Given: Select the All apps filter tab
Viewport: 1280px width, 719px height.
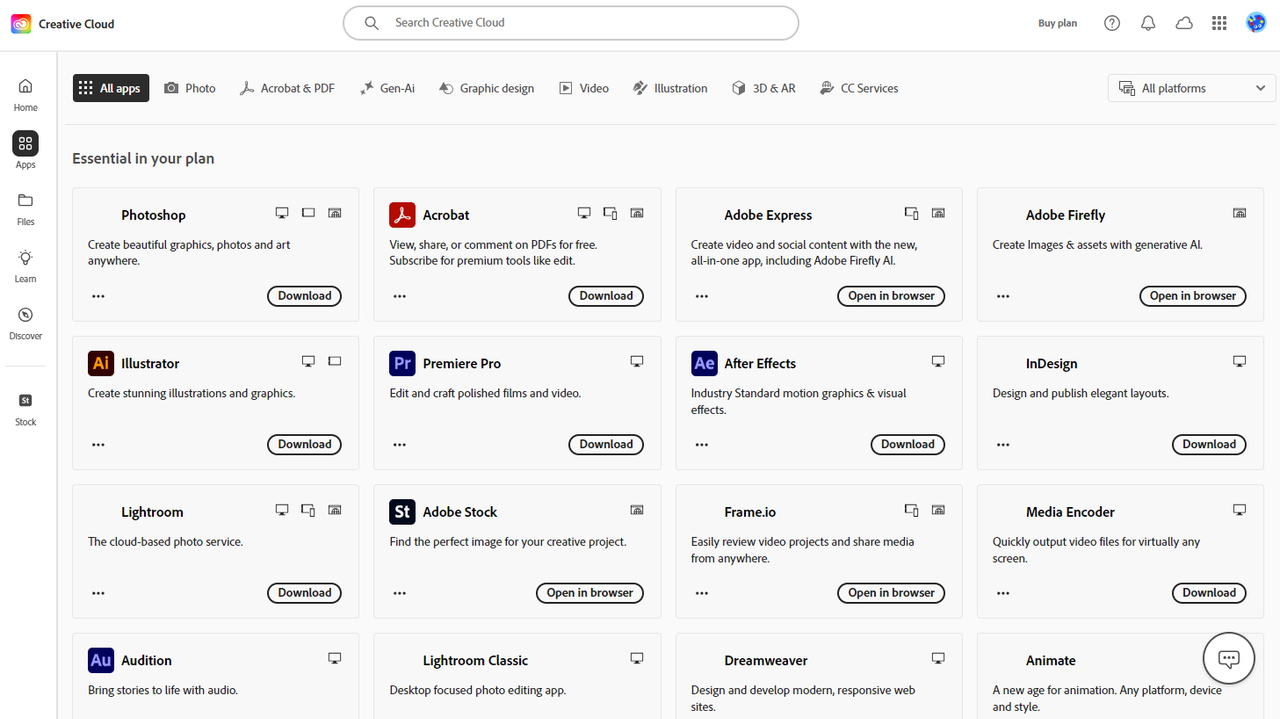Looking at the screenshot, I should coord(111,88).
